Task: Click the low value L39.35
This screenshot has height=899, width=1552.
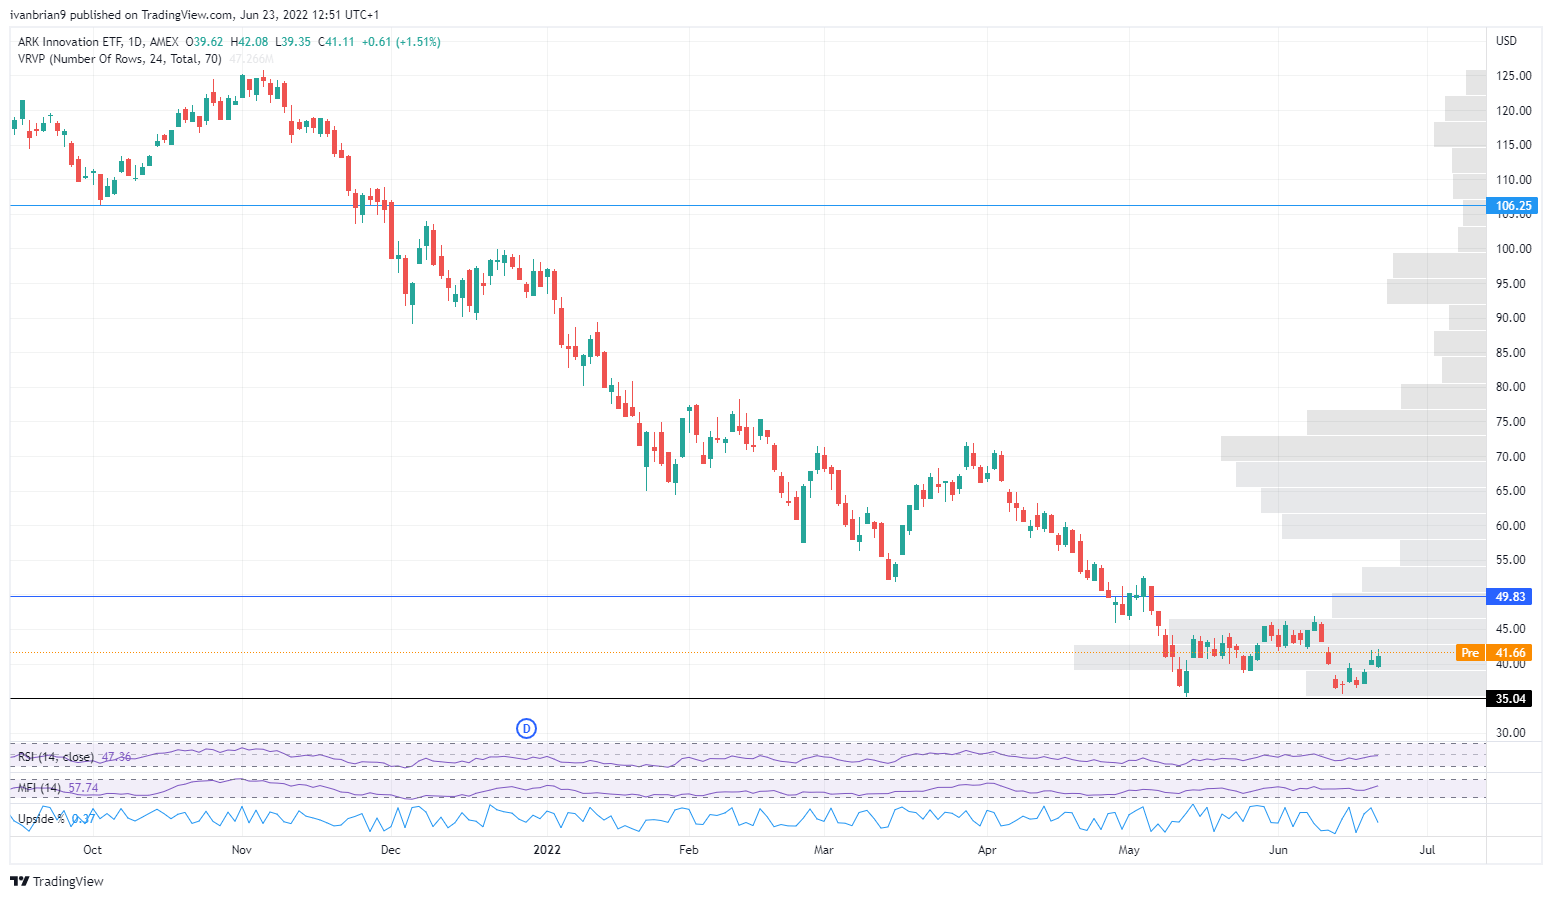Action: coord(293,42)
